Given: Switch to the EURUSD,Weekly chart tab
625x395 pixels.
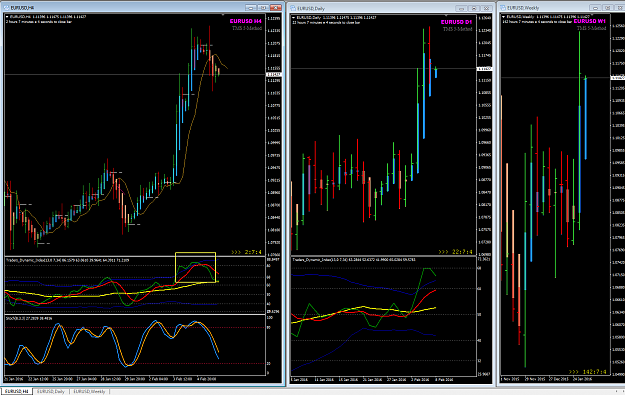Looking at the screenshot, I should coord(89,391).
